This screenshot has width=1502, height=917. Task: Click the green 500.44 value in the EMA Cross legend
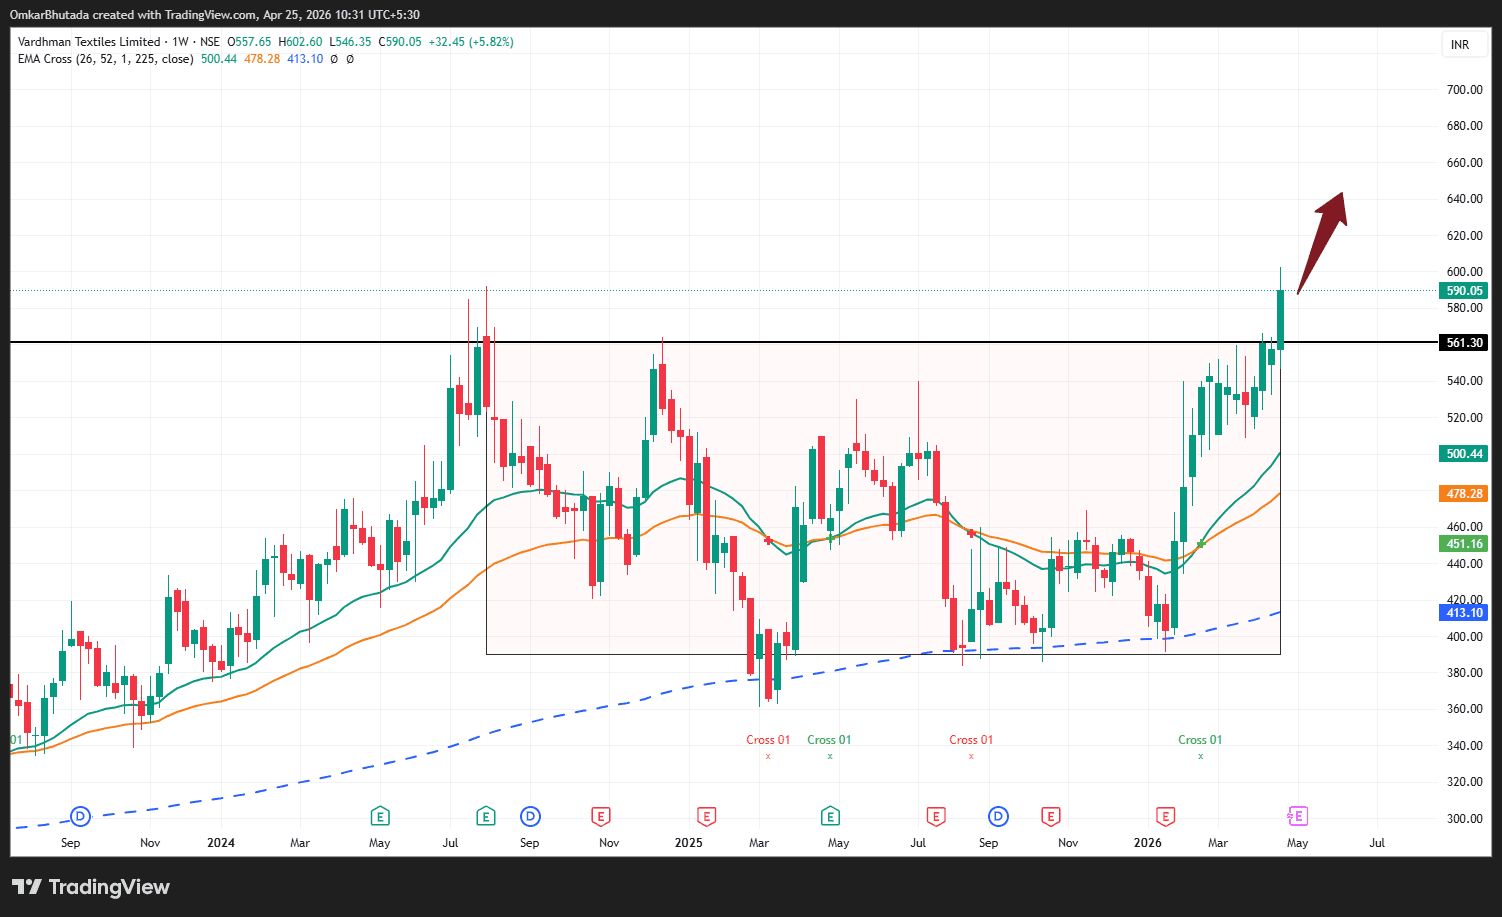pos(219,59)
